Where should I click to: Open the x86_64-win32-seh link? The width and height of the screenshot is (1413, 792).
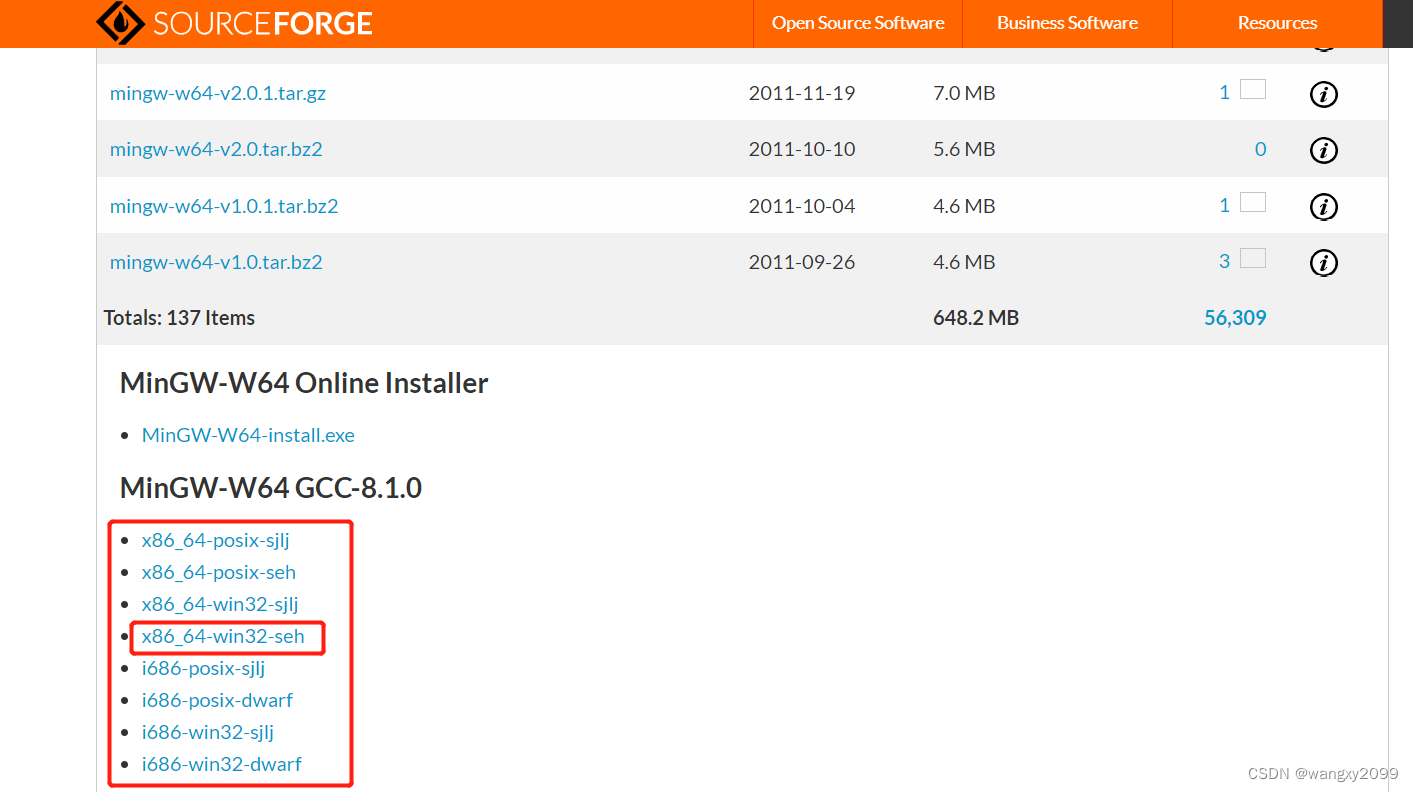pos(223,636)
